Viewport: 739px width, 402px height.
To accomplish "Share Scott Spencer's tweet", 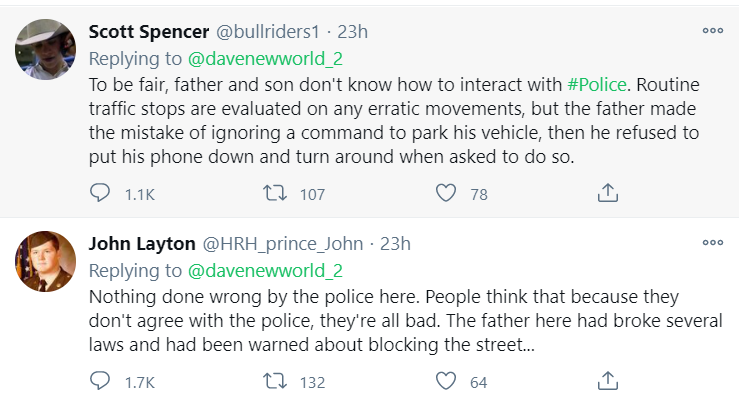I will (607, 193).
